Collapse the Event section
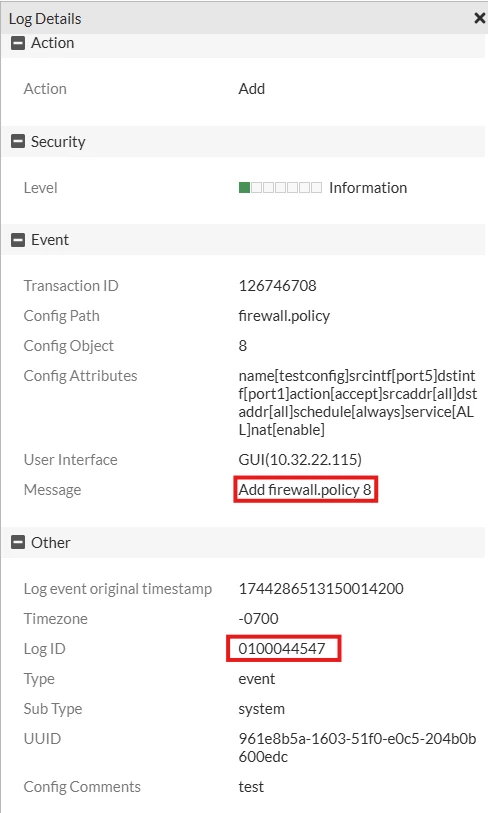This screenshot has width=488, height=813. 18,240
